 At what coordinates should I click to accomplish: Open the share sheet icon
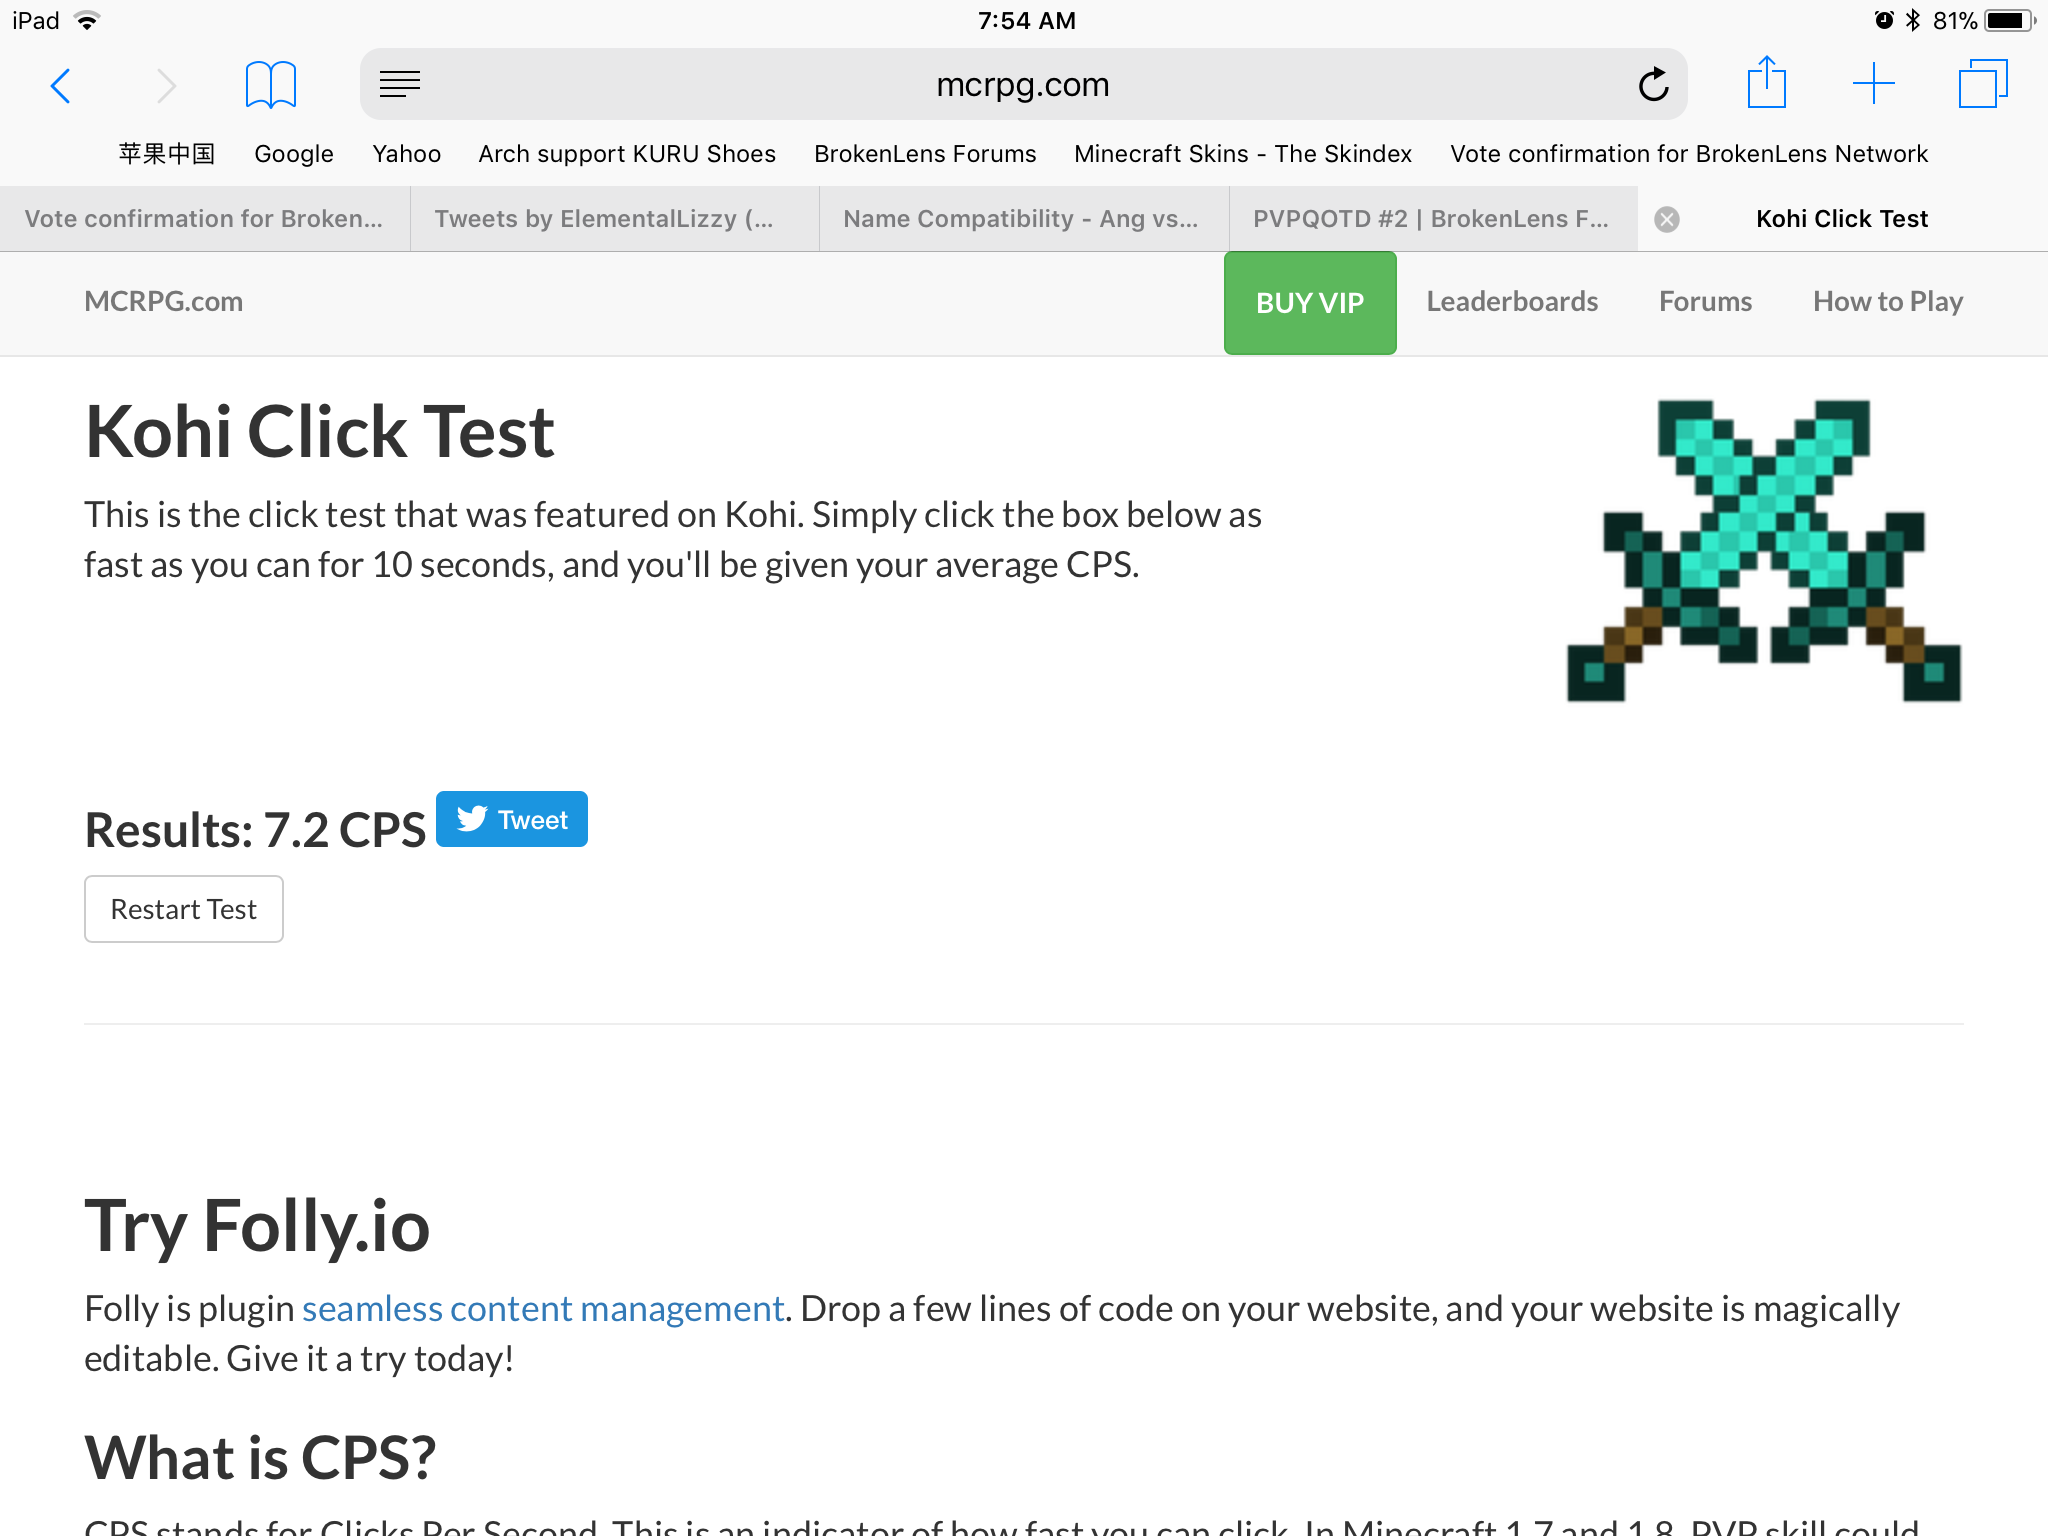click(1767, 83)
